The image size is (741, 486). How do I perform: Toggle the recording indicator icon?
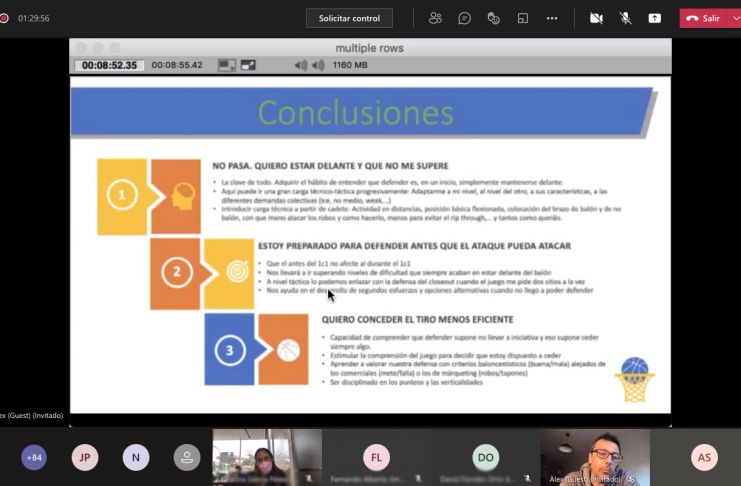click(x=4, y=18)
